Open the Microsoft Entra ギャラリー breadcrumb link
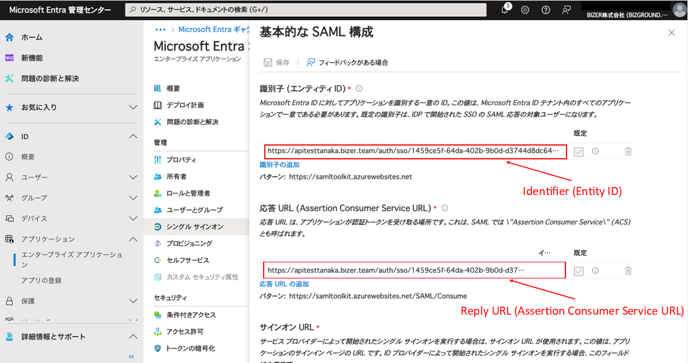This screenshot has width=688, height=363. pyautogui.click(x=213, y=29)
